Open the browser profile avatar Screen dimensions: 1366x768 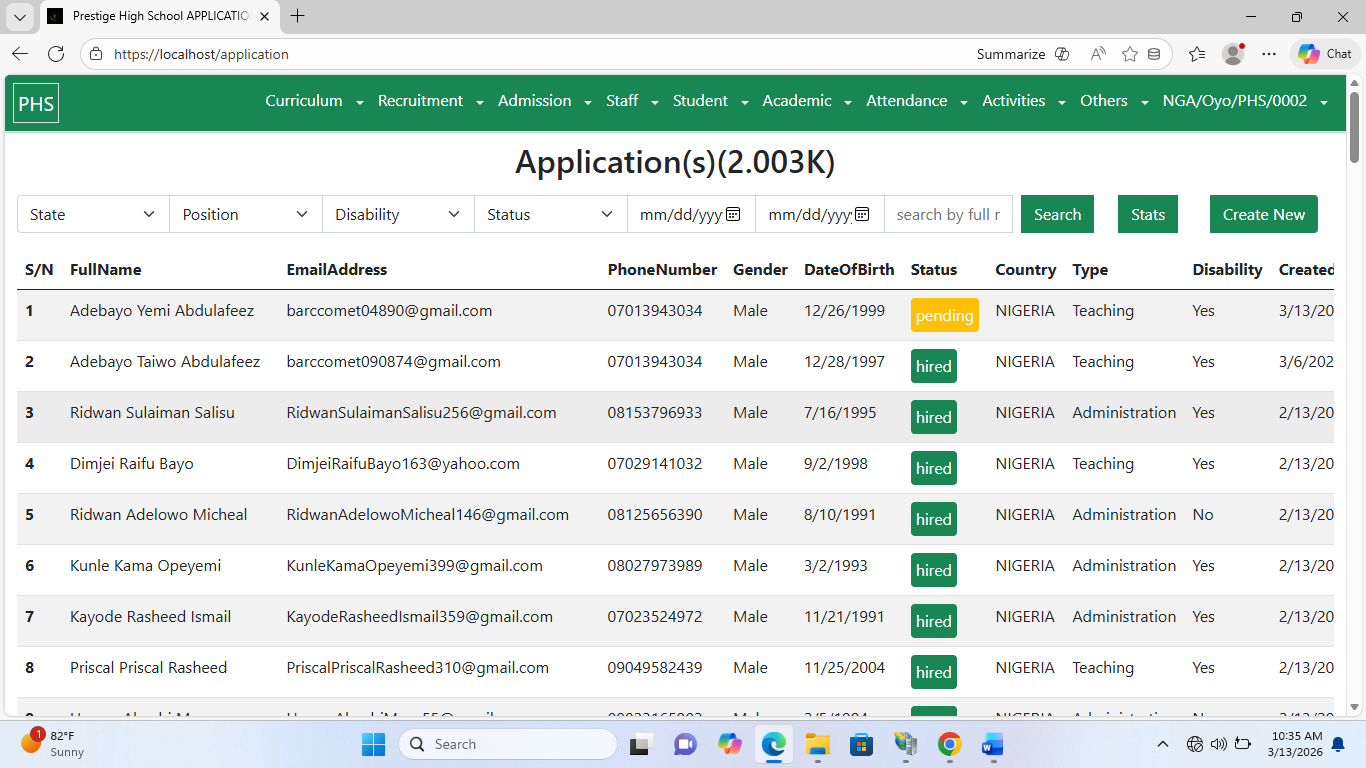(1233, 54)
